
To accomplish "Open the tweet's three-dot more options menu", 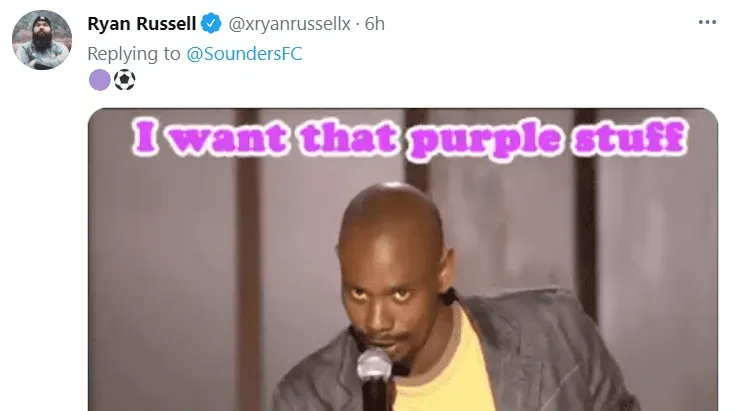I will [707, 22].
